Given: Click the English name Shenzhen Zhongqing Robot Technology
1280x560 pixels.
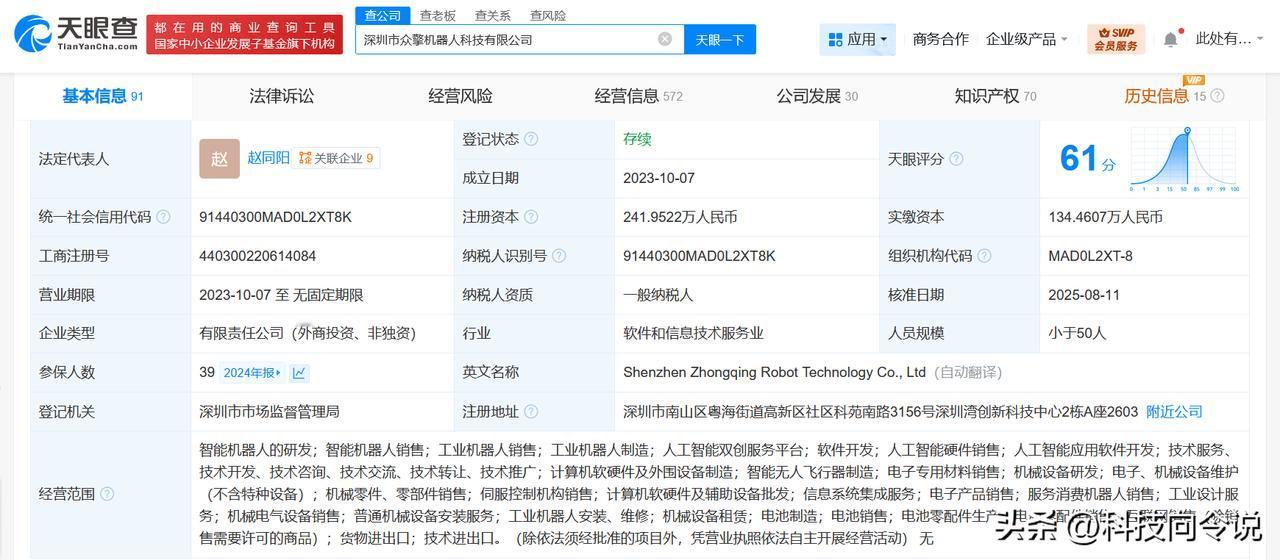Looking at the screenshot, I should click(775, 372).
